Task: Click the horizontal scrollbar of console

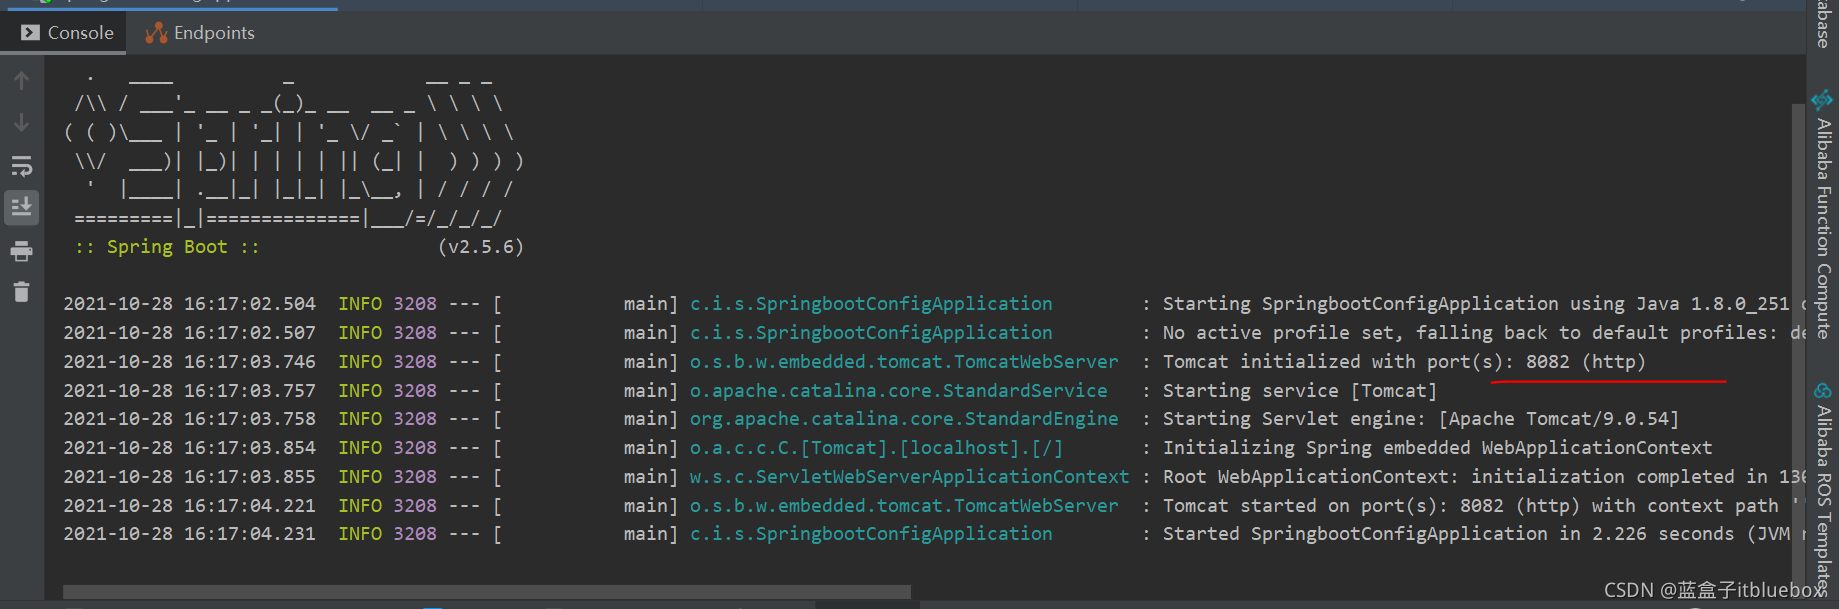Action: 487,592
